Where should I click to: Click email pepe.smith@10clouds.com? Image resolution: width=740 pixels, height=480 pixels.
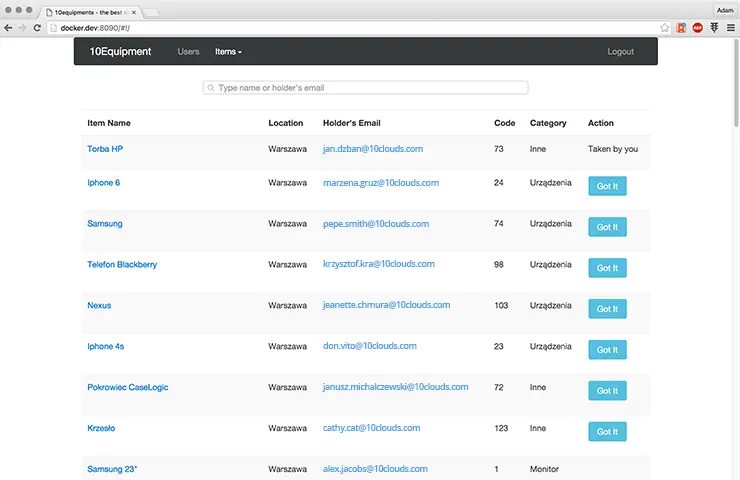coord(375,224)
